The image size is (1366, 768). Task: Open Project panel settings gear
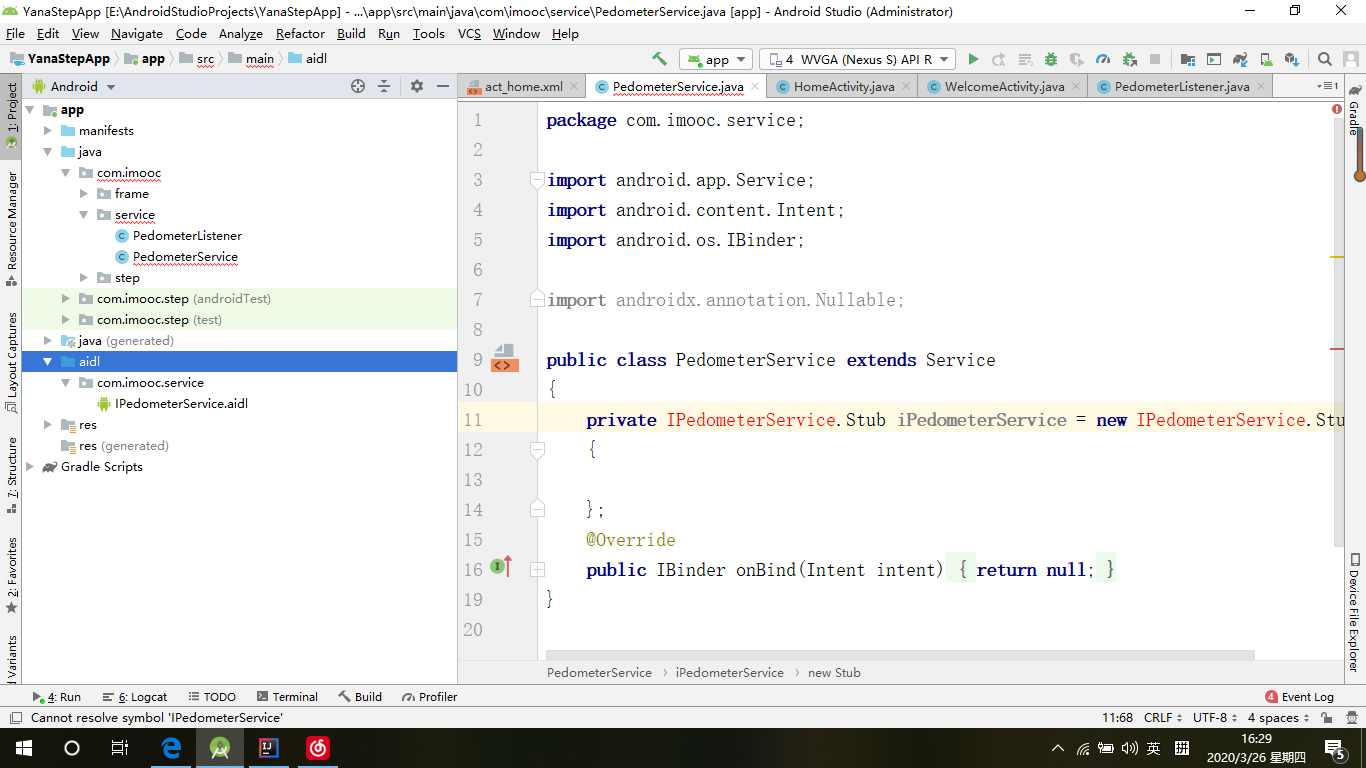(417, 87)
